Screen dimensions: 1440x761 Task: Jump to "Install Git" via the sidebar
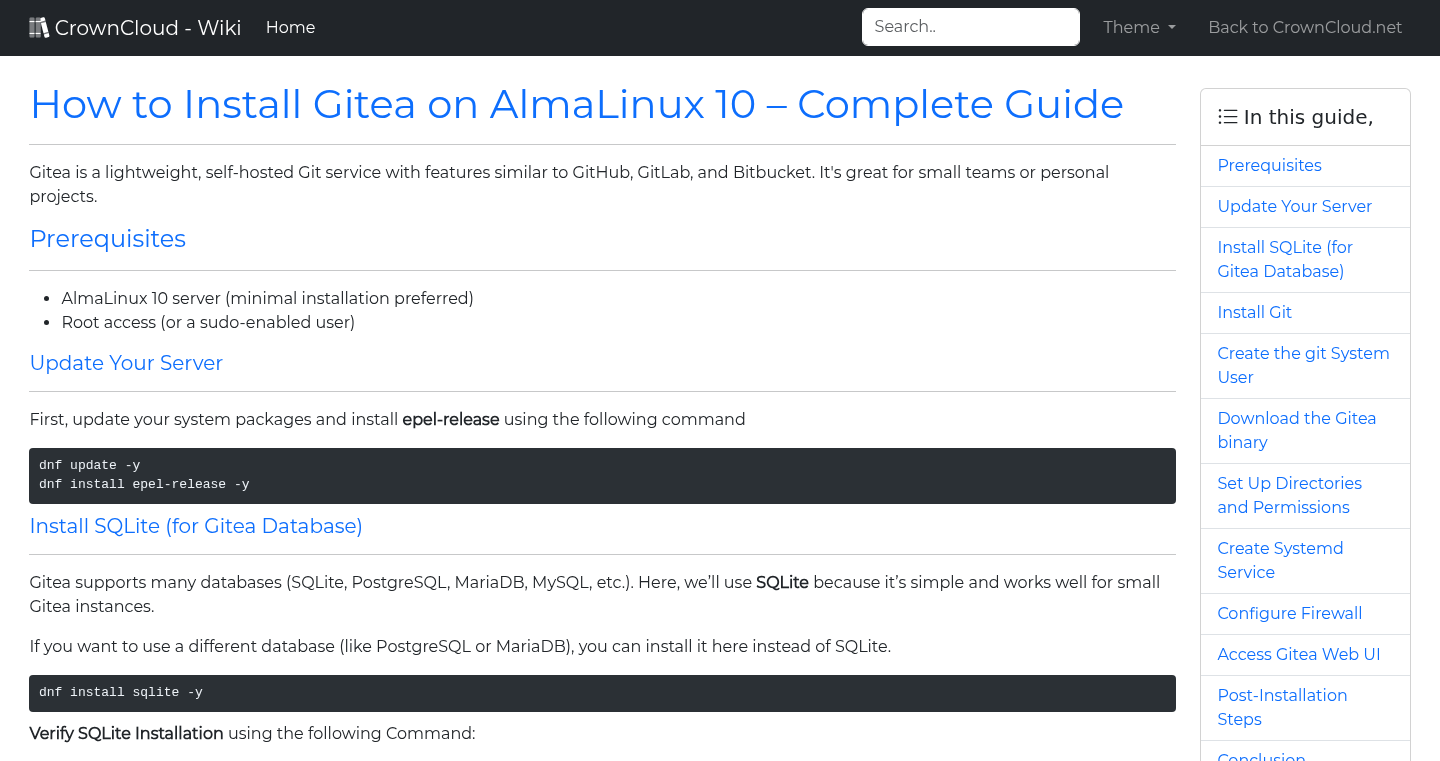[x=1254, y=312]
